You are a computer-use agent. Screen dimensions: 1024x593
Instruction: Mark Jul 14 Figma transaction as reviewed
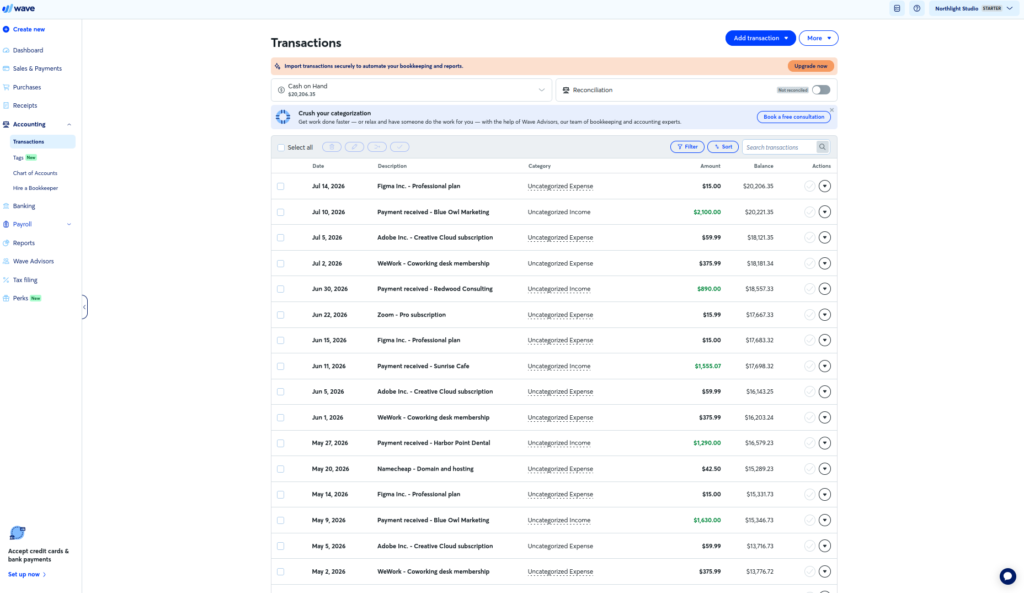pos(810,186)
